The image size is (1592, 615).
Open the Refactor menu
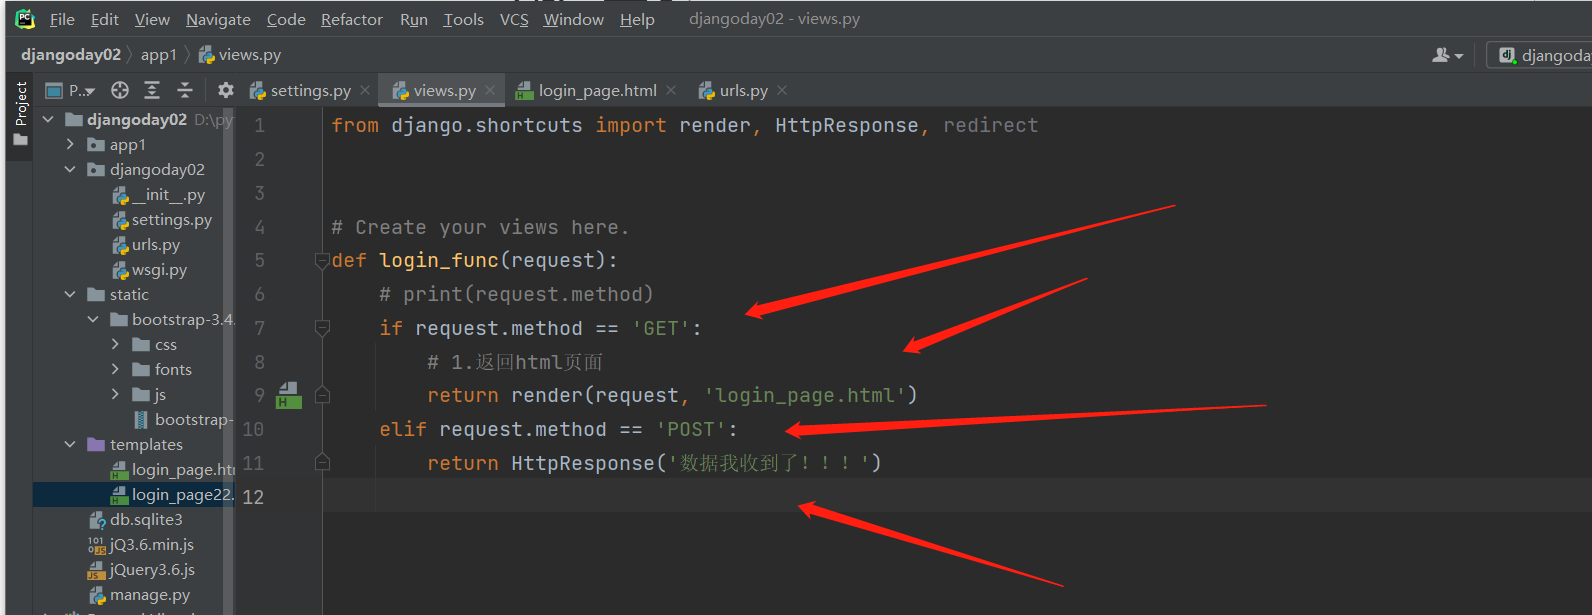click(352, 19)
